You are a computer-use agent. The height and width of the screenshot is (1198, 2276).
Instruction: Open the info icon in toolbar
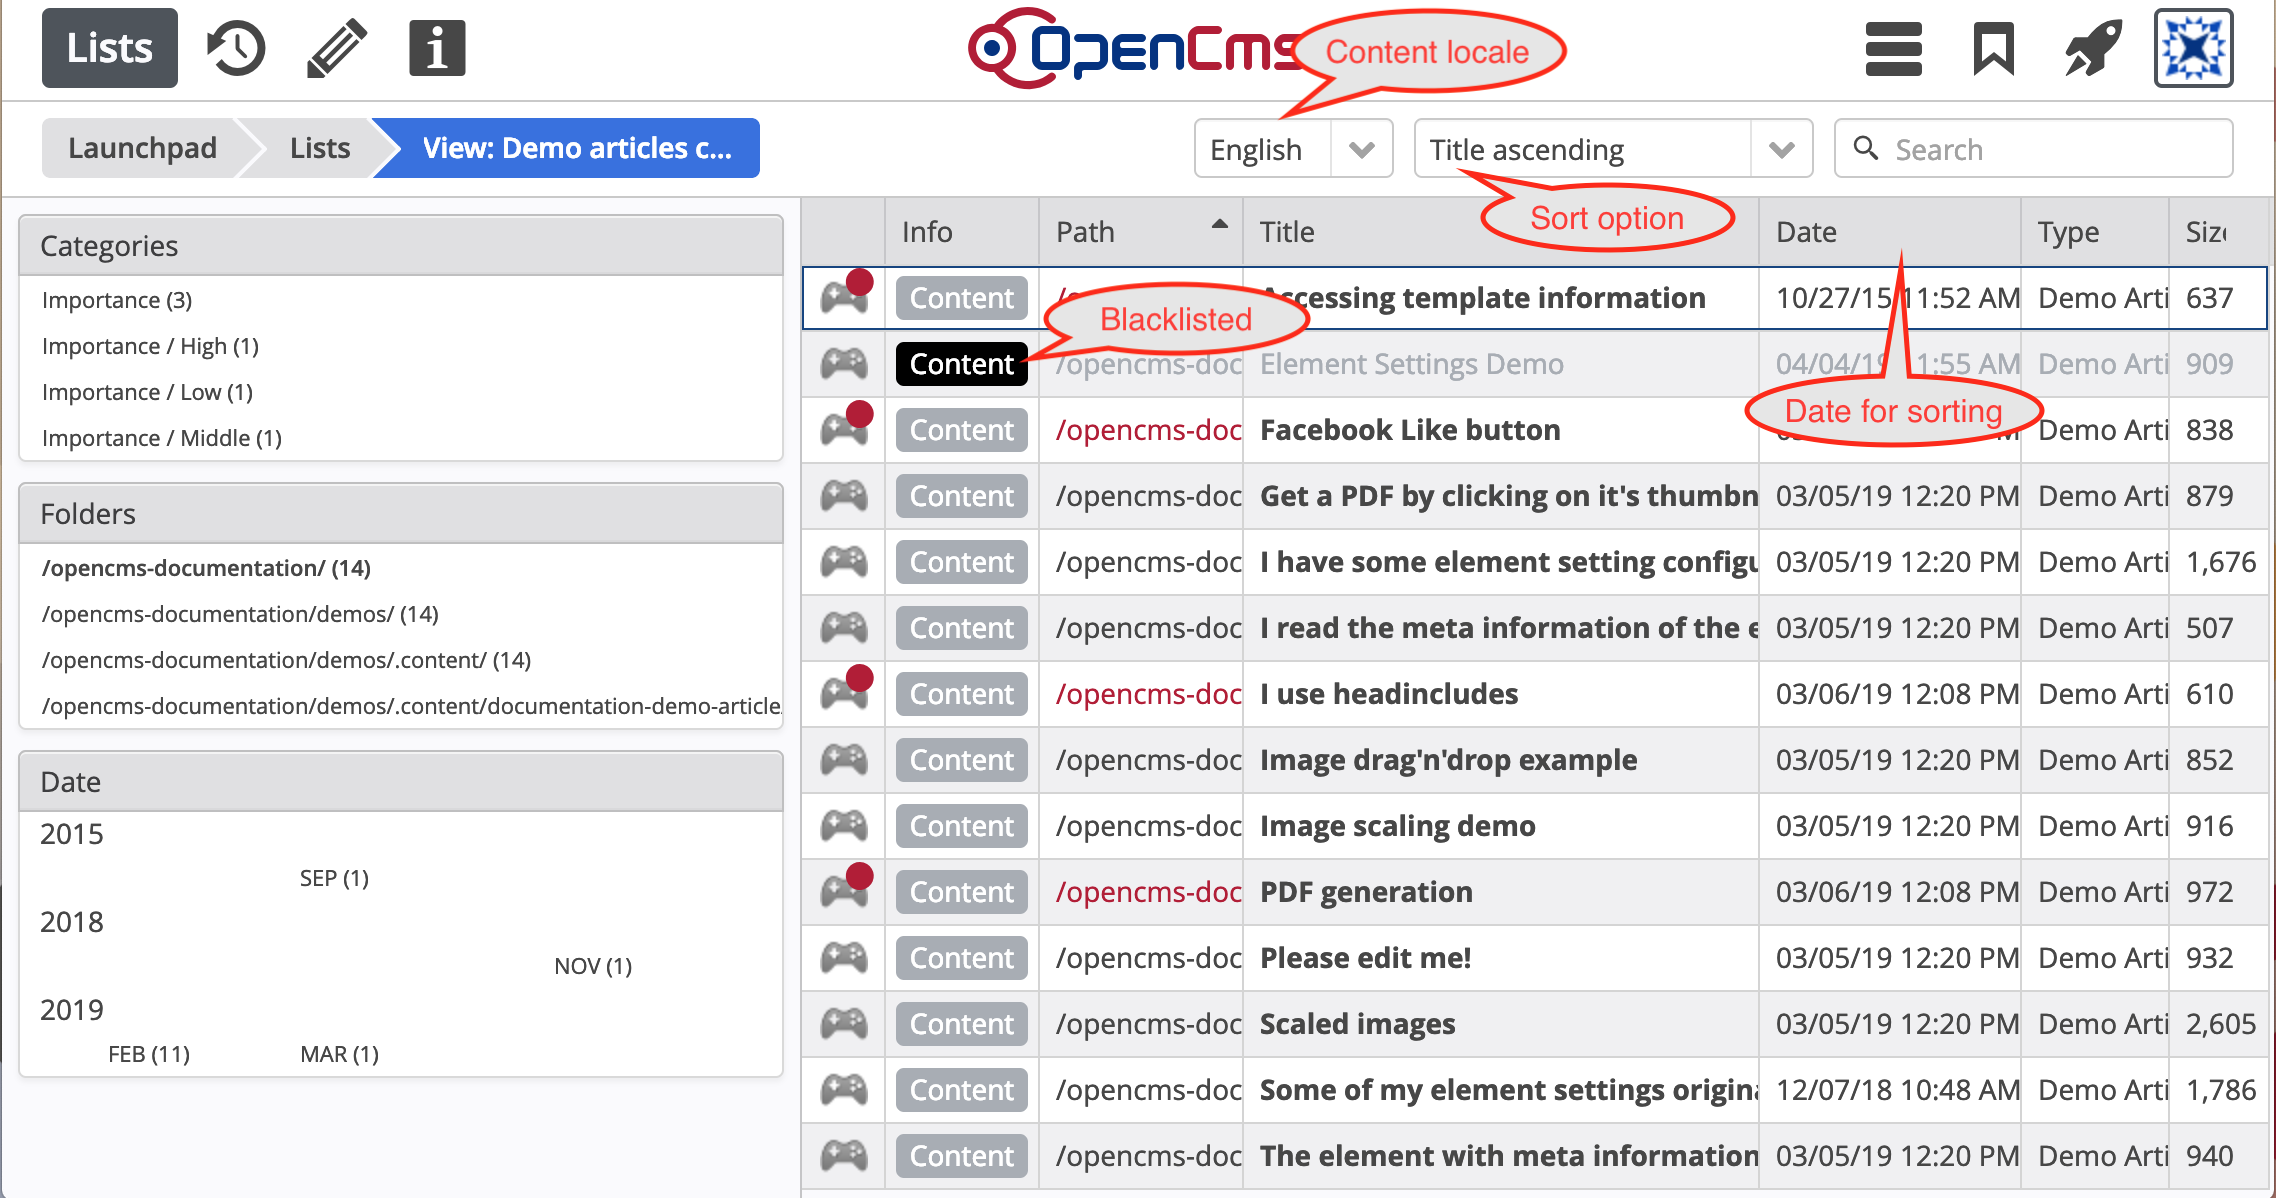437,48
